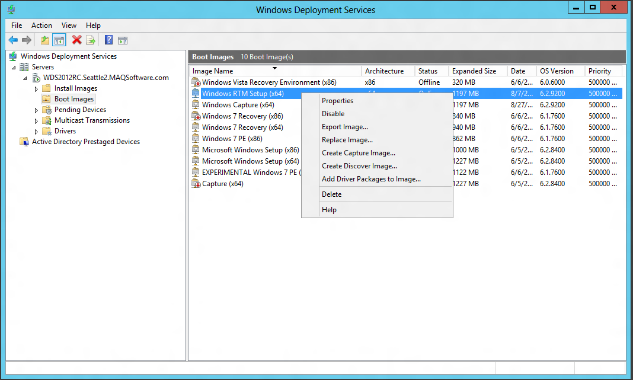Open the File menu
This screenshot has height=380, width=633.
pyautogui.click(x=17, y=25)
